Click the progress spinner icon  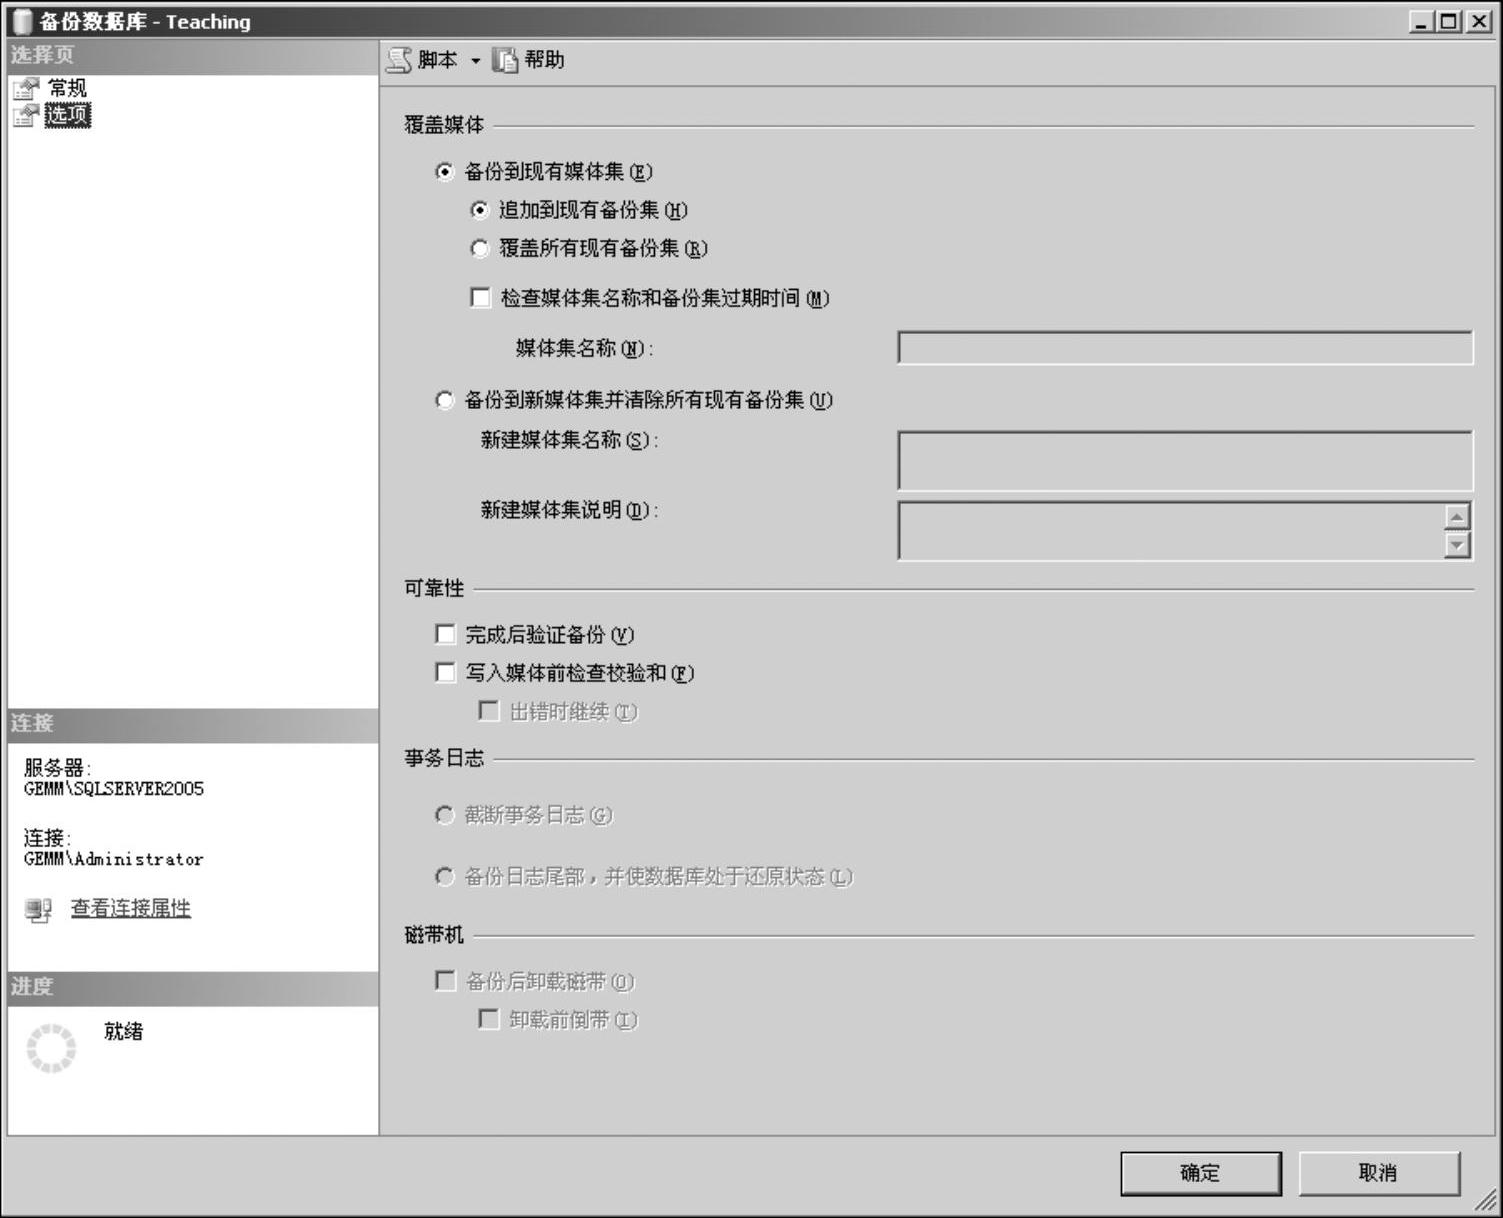(x=51, y=1048)
